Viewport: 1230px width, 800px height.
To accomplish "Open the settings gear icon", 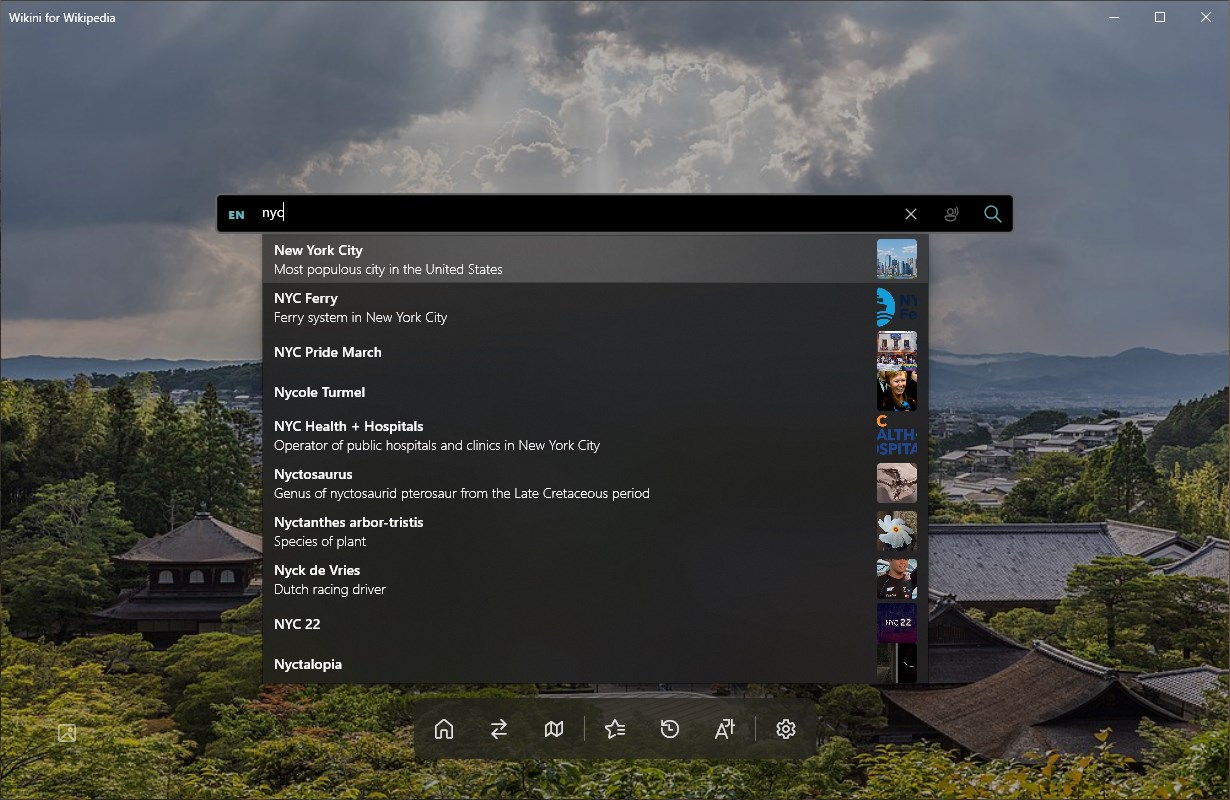I will click(x=786, y=729).
